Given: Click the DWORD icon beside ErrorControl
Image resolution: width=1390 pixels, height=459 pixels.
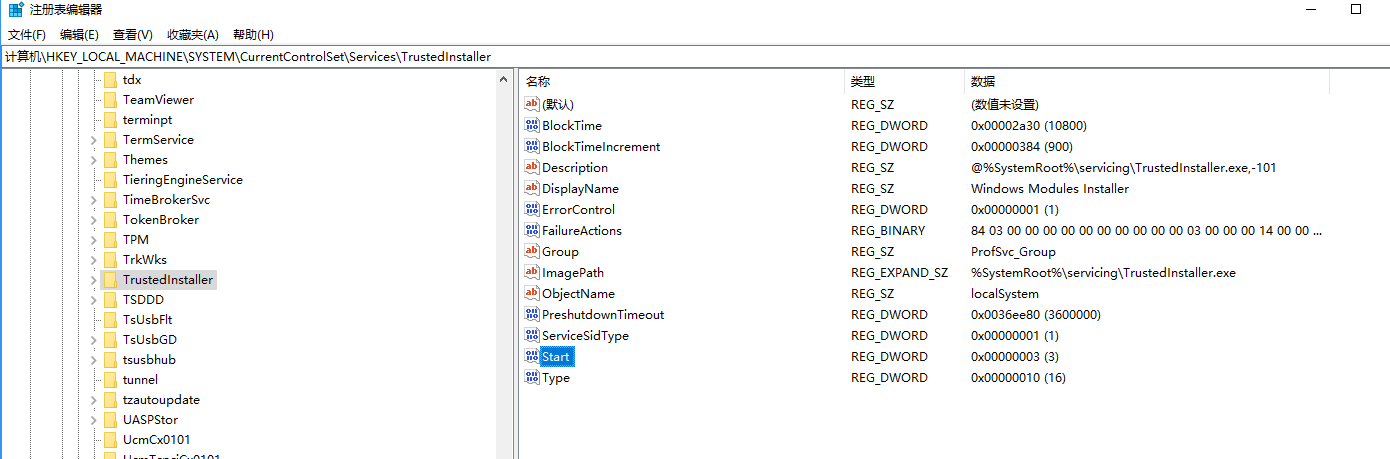Looking at the screenshot, I should click(532, 210).
